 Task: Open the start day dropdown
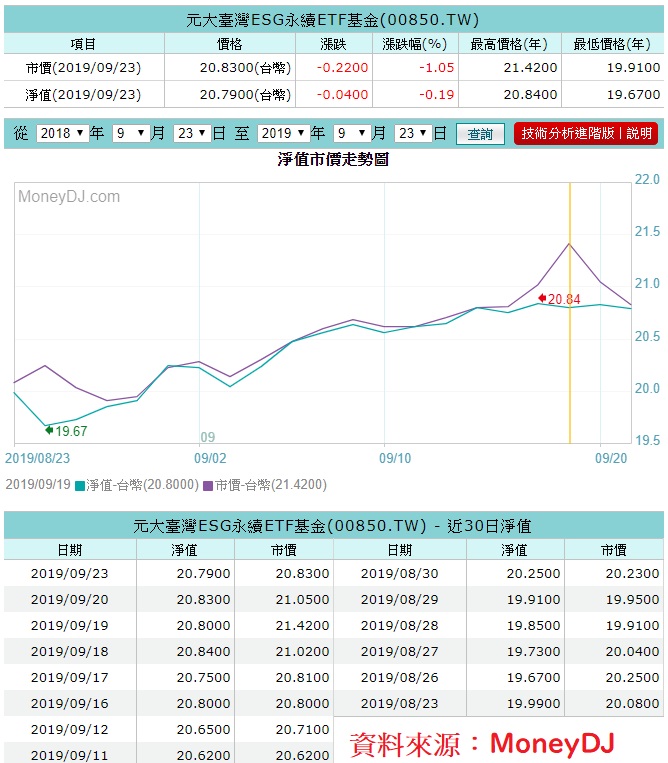coord(190,134)
